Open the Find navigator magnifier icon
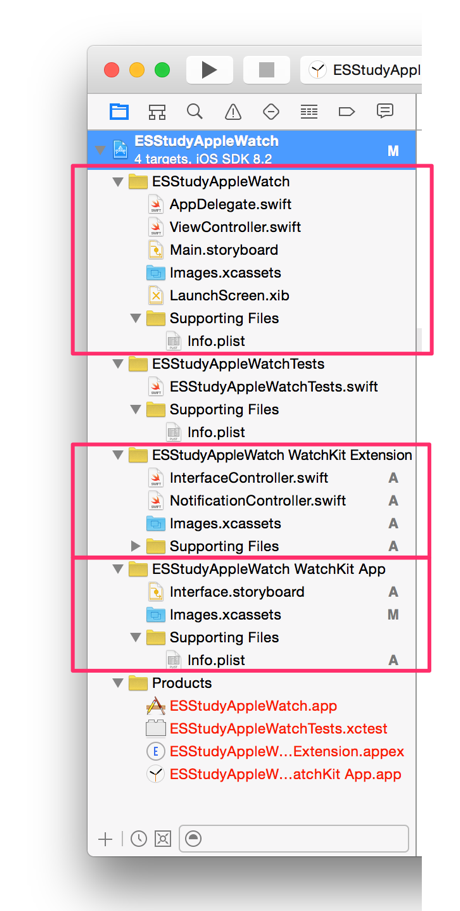460x911 pixels. (x=195, y=111)
